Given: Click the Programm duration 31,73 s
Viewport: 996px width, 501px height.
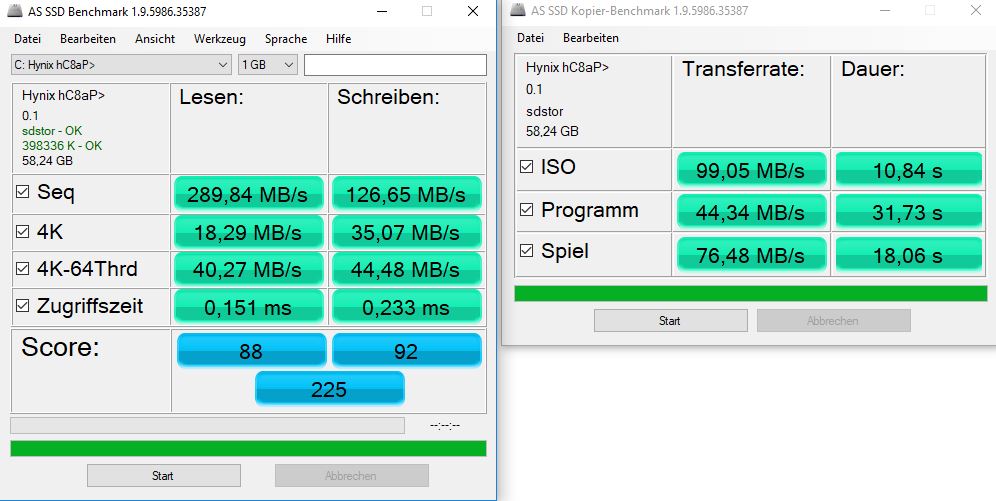Looking at the screenshot, I should (x=908, y=212).
